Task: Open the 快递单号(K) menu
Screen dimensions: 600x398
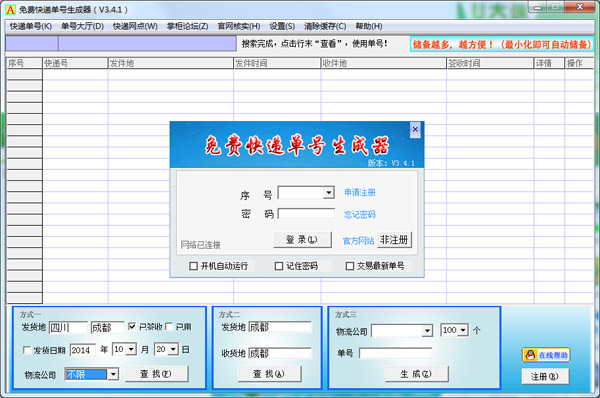Action: tap(31, 26)
